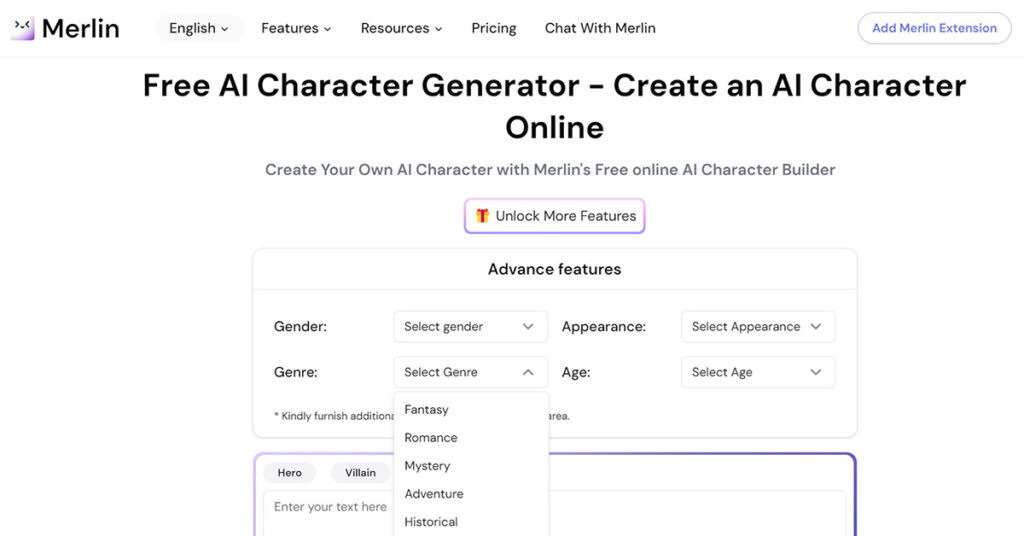Click the Unlock More Features button
Screen dimensions: 1024x536
coord(555,216)
